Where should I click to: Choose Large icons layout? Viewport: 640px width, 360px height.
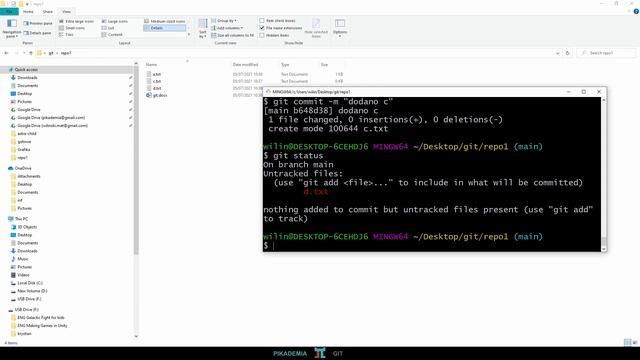point(115,21)
